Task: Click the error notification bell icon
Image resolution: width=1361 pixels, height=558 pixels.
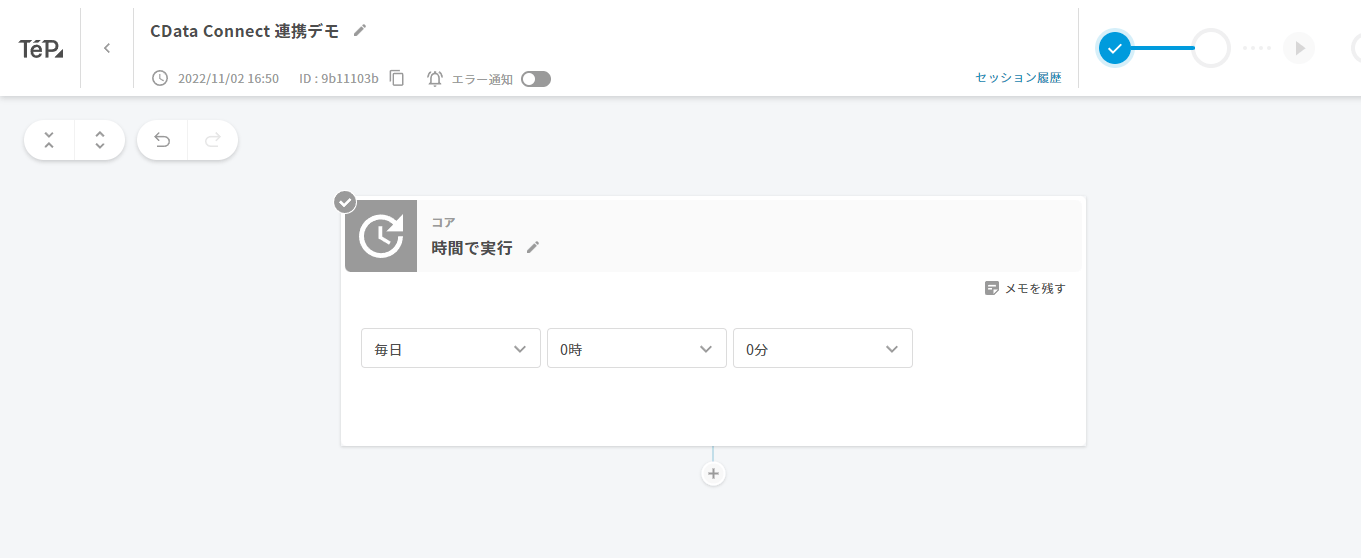Action: [435, 78]
